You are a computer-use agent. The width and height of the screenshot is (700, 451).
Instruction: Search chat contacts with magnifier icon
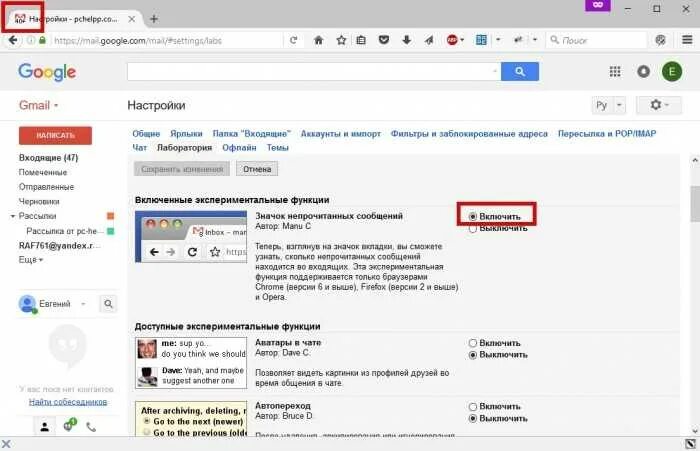point(108,304)
